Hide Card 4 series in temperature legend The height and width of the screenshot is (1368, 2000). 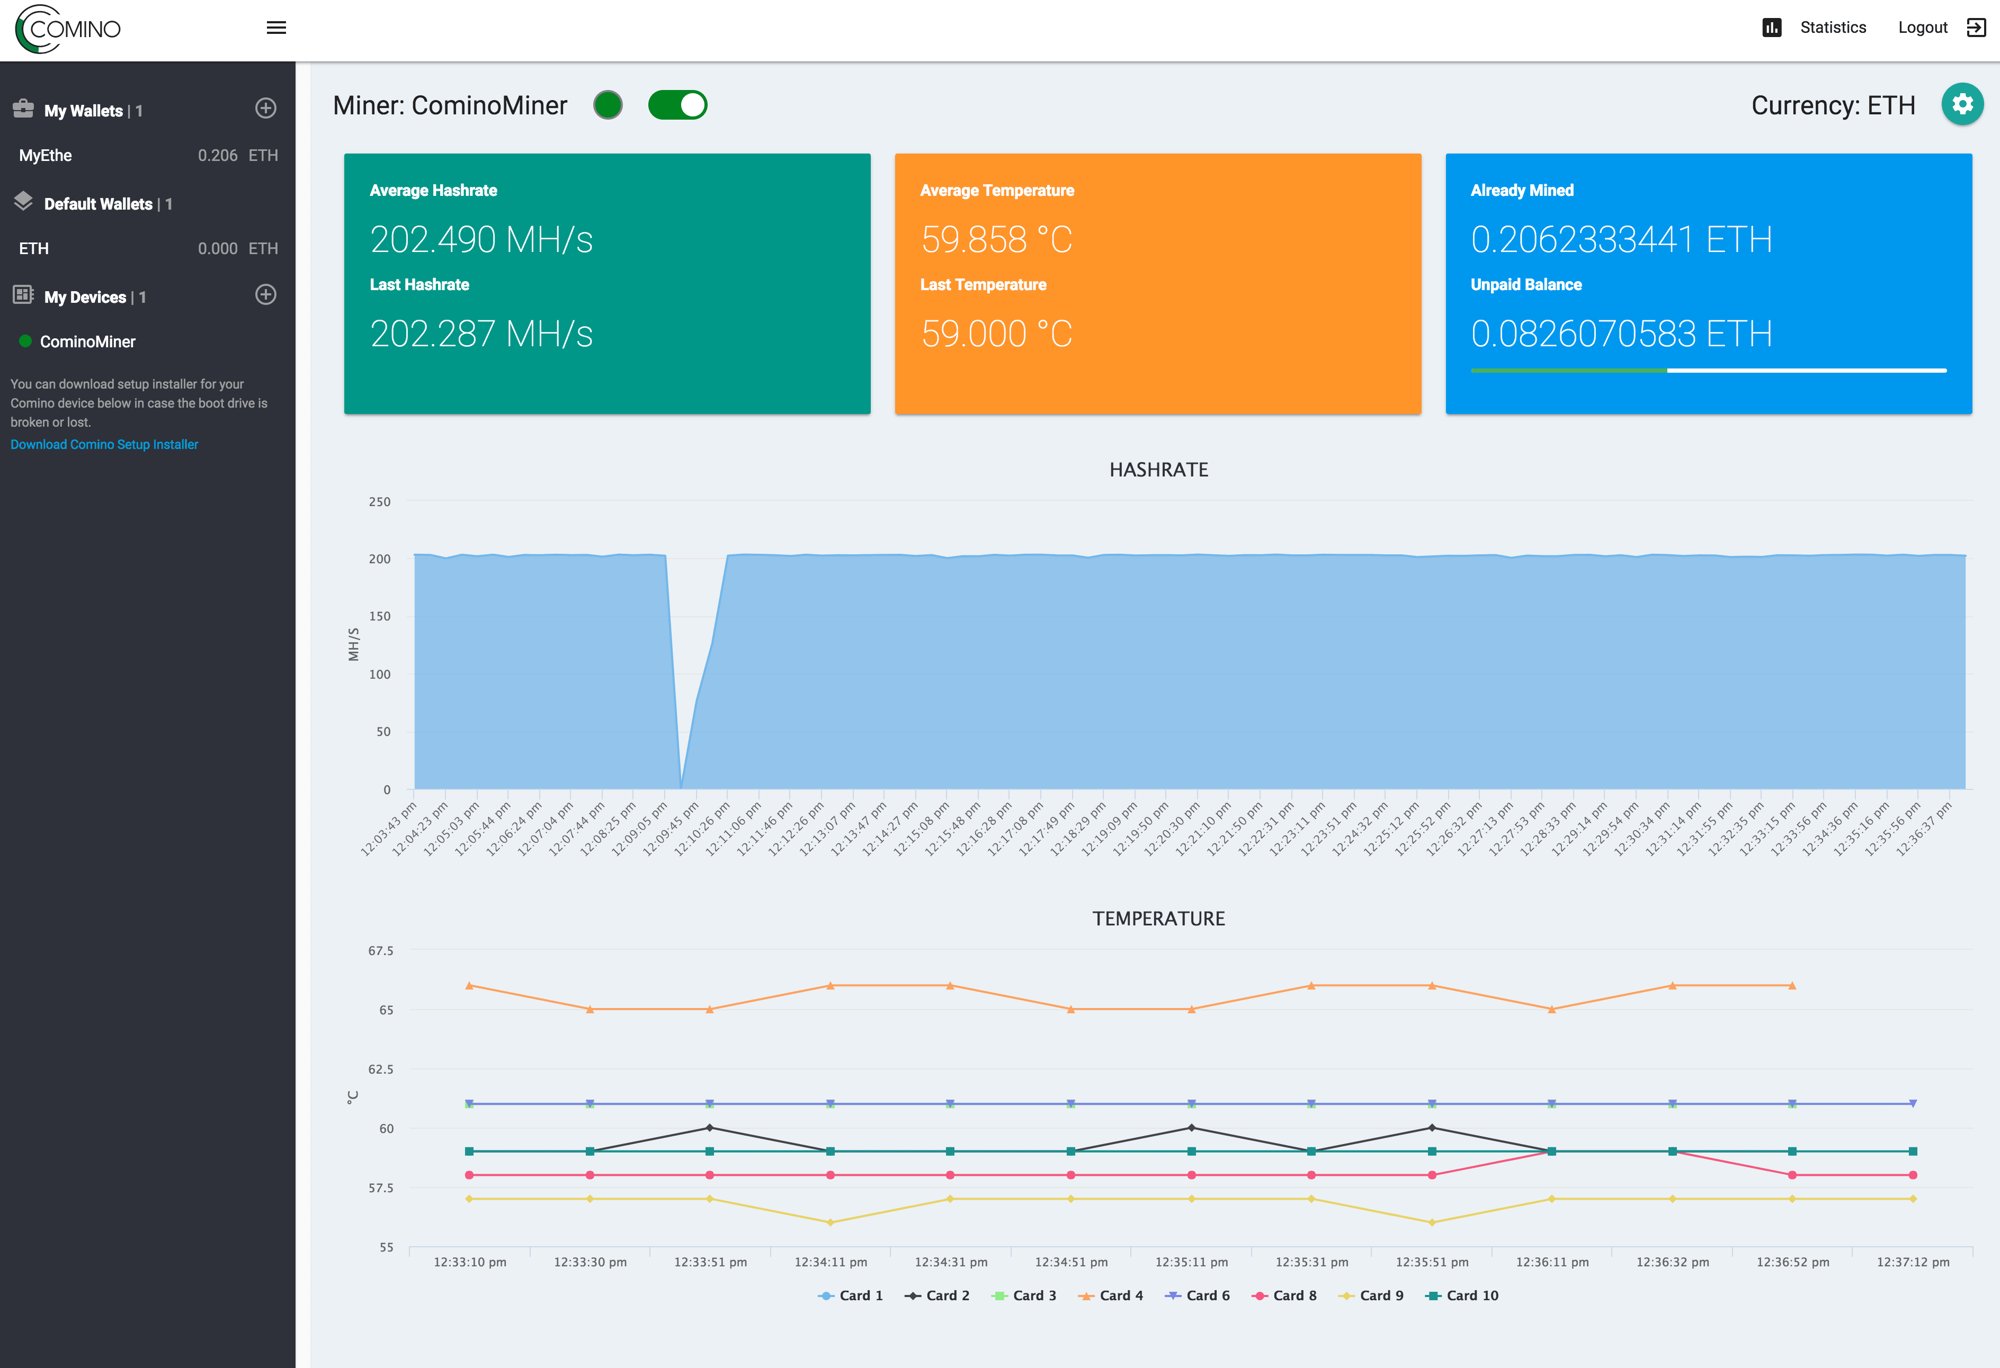[1111, 1296]
